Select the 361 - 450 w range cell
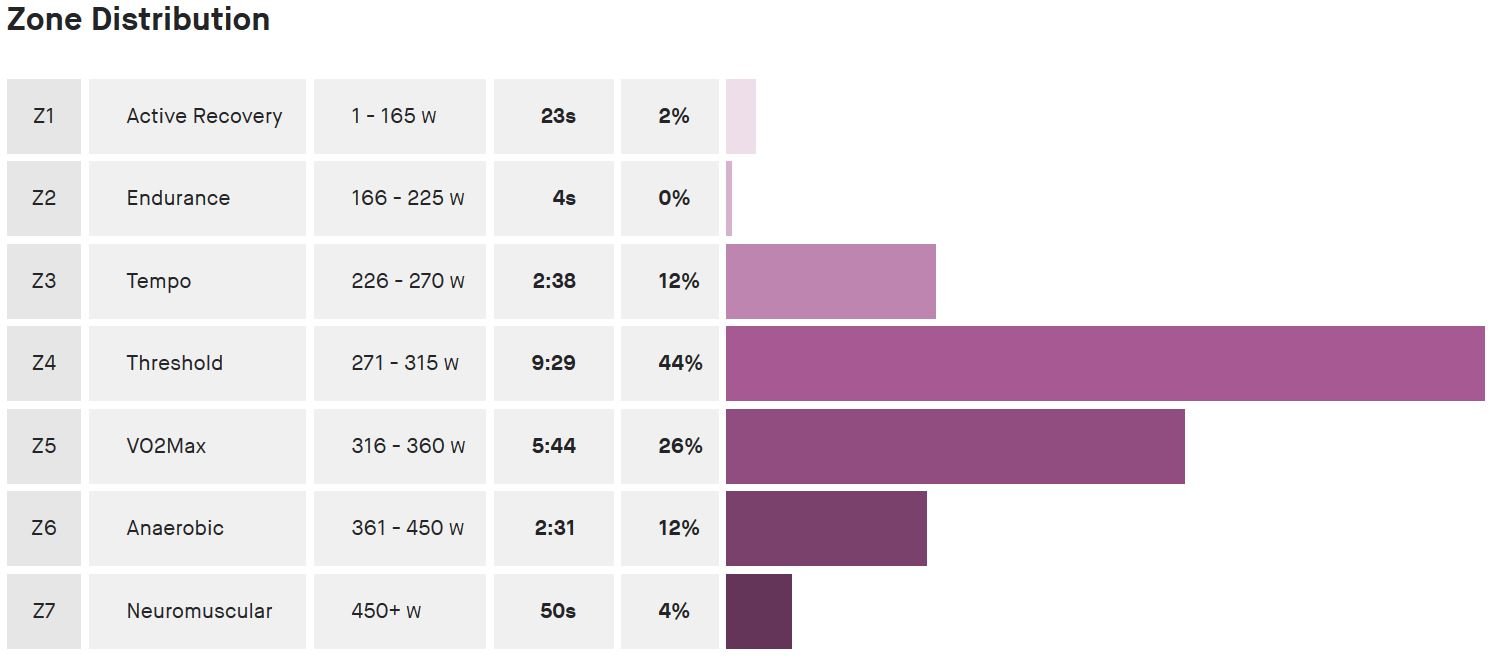Image resolution: width=1504 pixels, height=666 pixels. click(x=400, y=528)
